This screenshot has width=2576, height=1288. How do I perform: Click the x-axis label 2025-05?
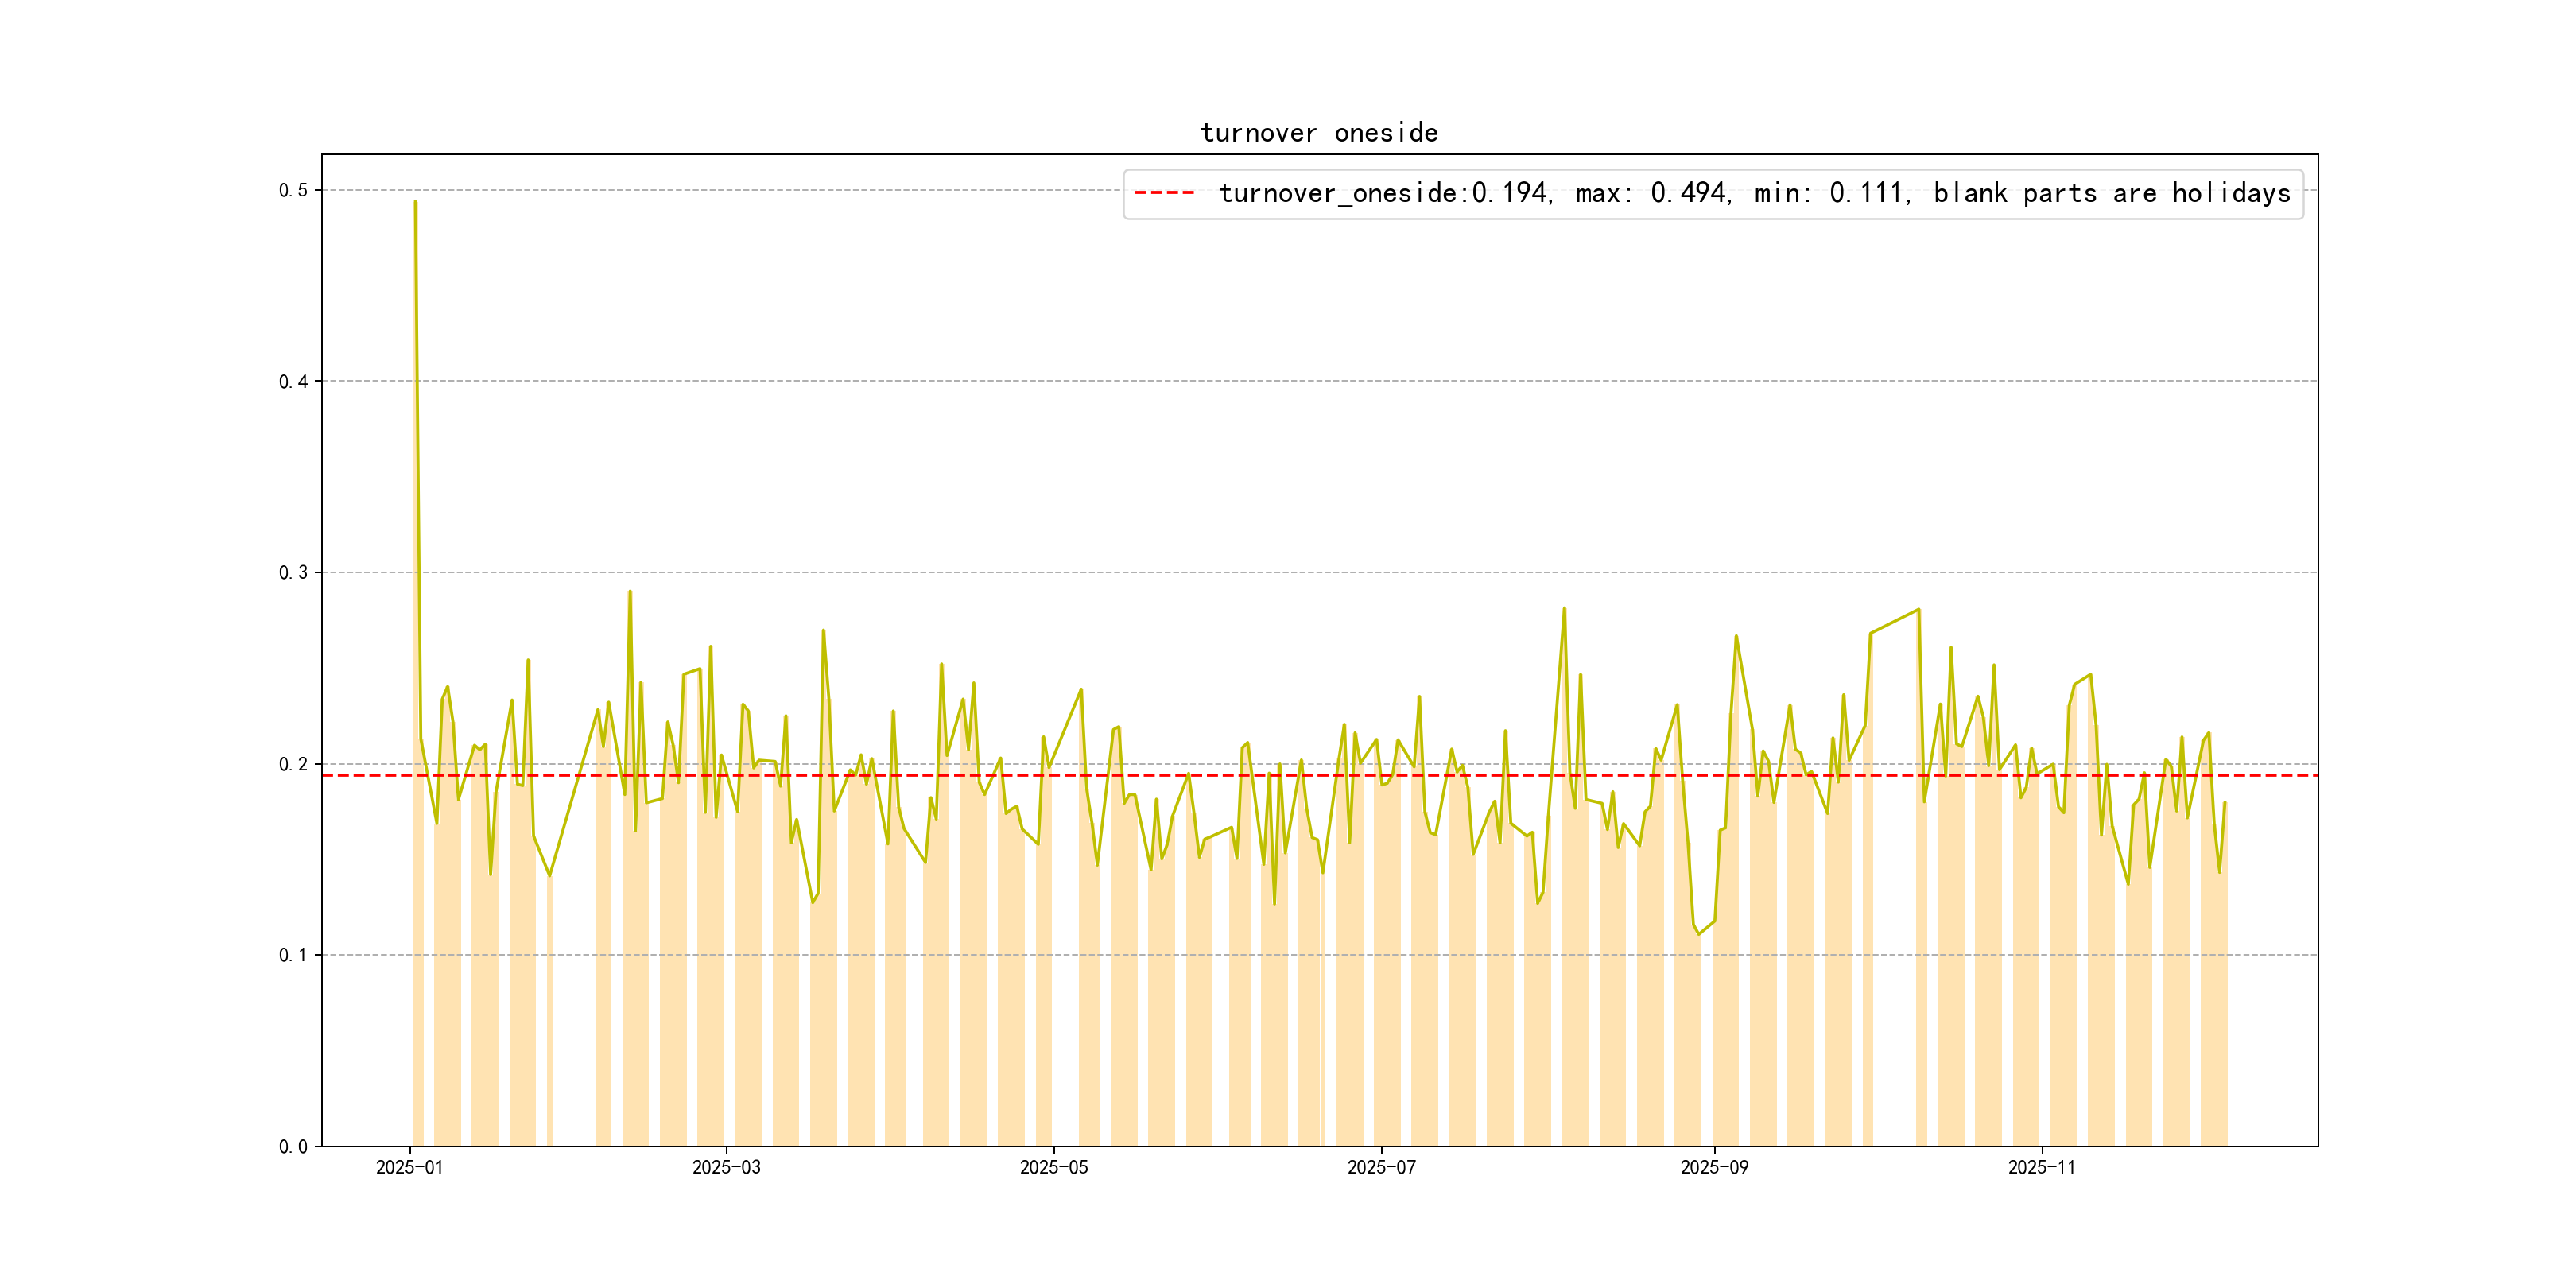tap(1053, 1167)
